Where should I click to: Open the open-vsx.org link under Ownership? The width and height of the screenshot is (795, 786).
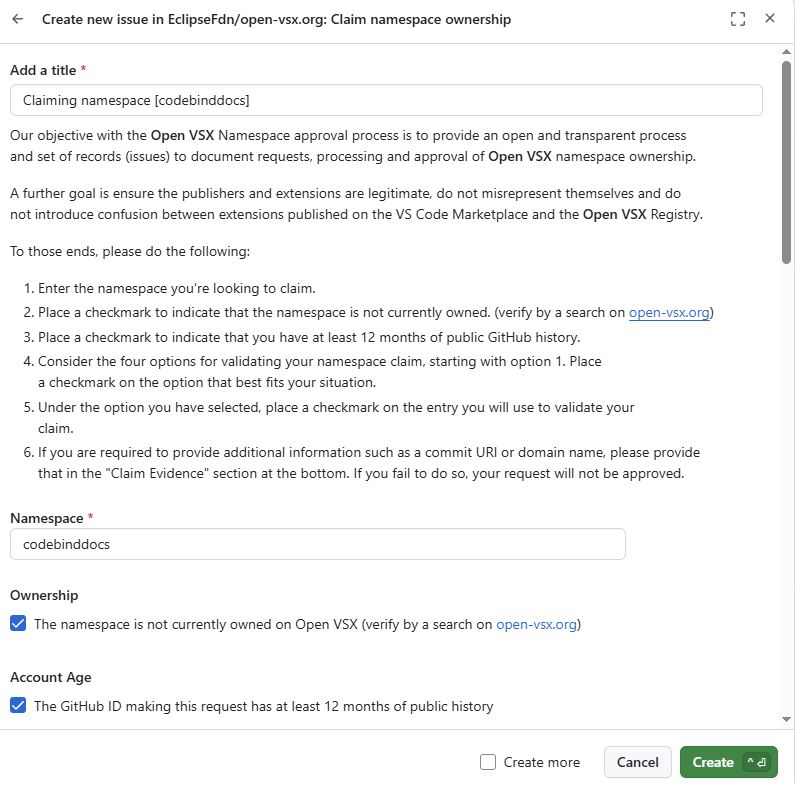click(536, 624)
